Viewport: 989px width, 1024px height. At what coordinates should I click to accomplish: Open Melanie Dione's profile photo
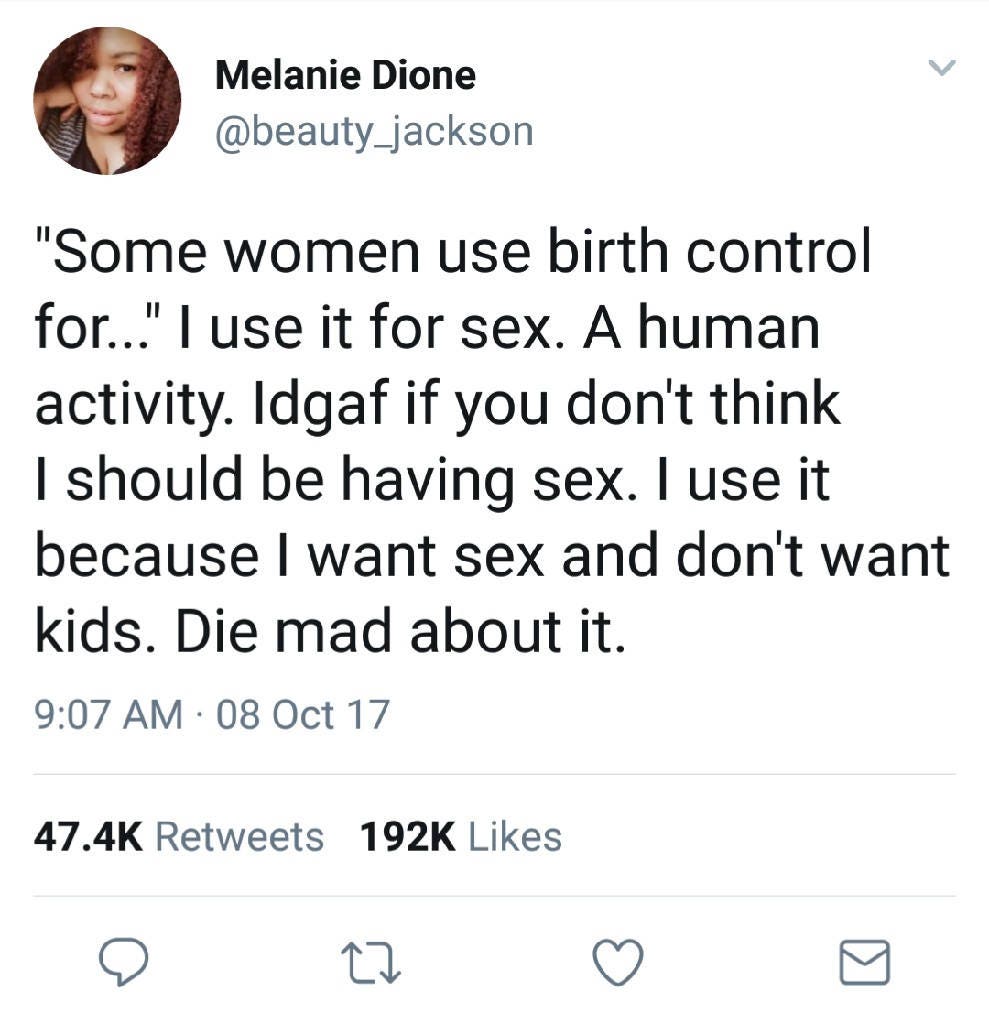[x=107, y=100]
